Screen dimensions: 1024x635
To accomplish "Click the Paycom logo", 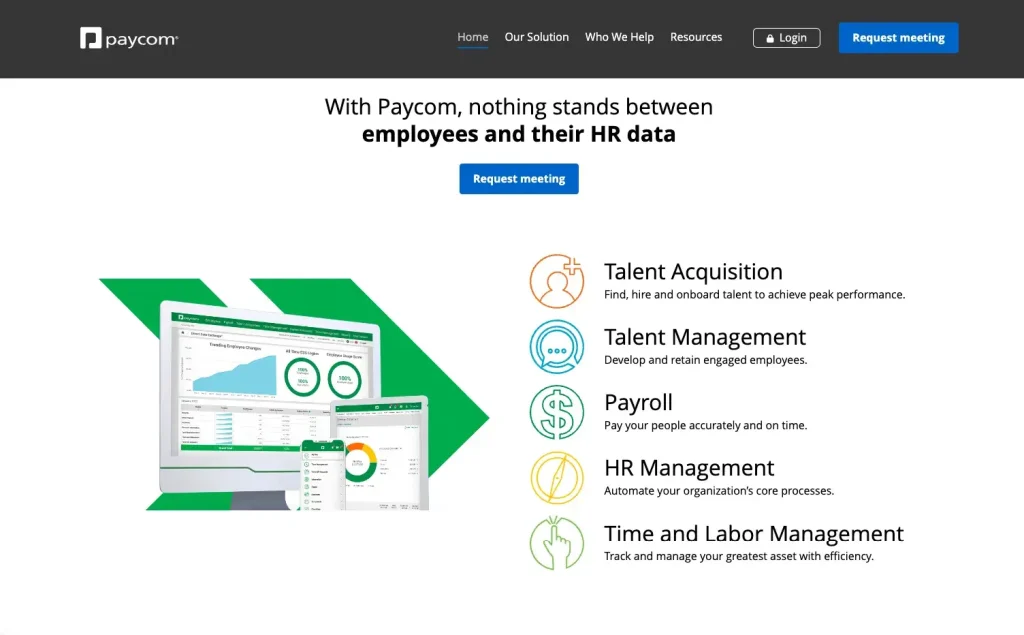I will (x=129, y=38).
